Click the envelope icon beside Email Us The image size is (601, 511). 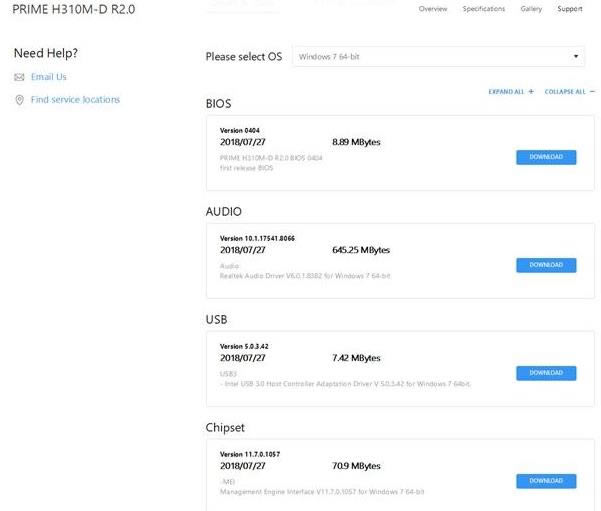19,77
